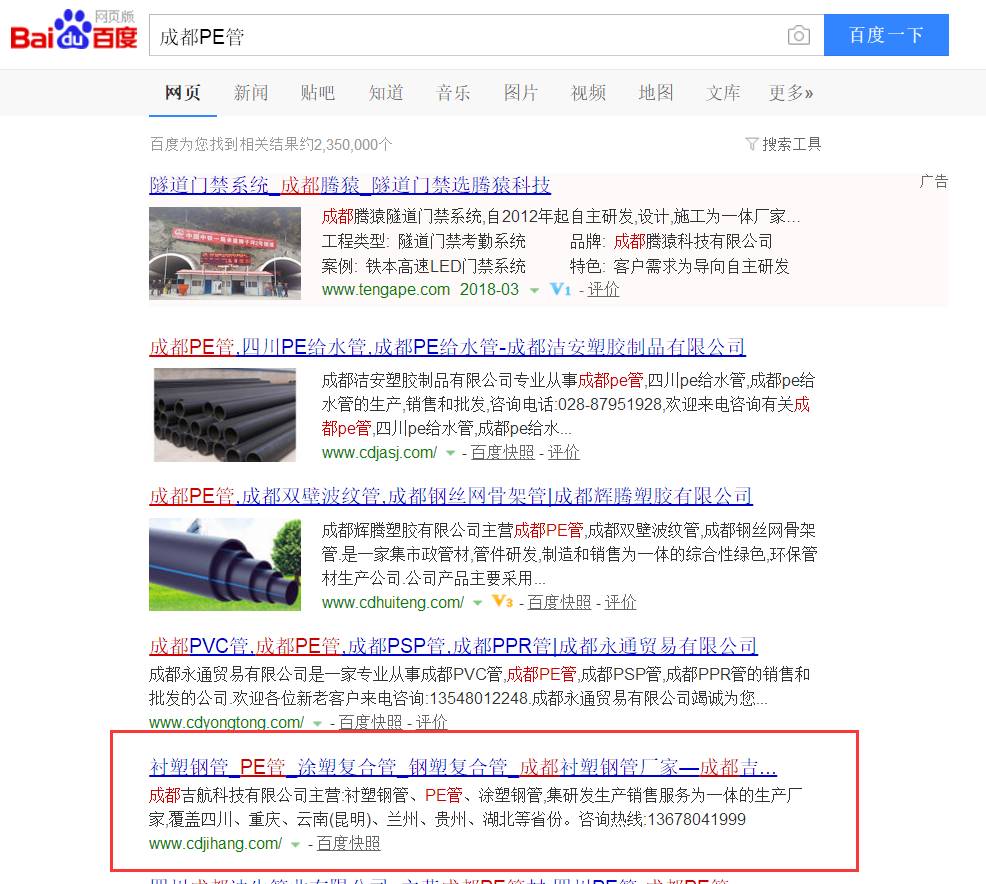Click the camera image search icon
This screenshot has width=986, height=884.
[799, 35]
